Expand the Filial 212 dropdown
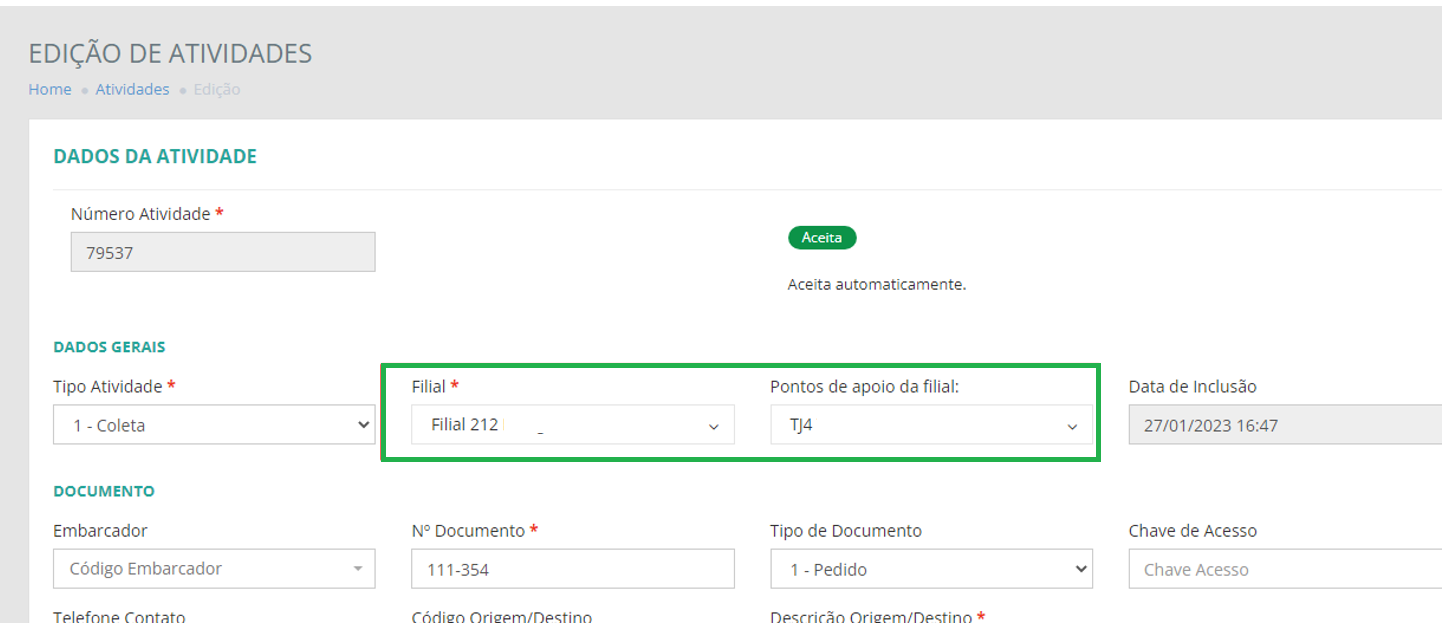This screenshot has height=632, width=1453. pyautogui.click(x=572, y=425)
